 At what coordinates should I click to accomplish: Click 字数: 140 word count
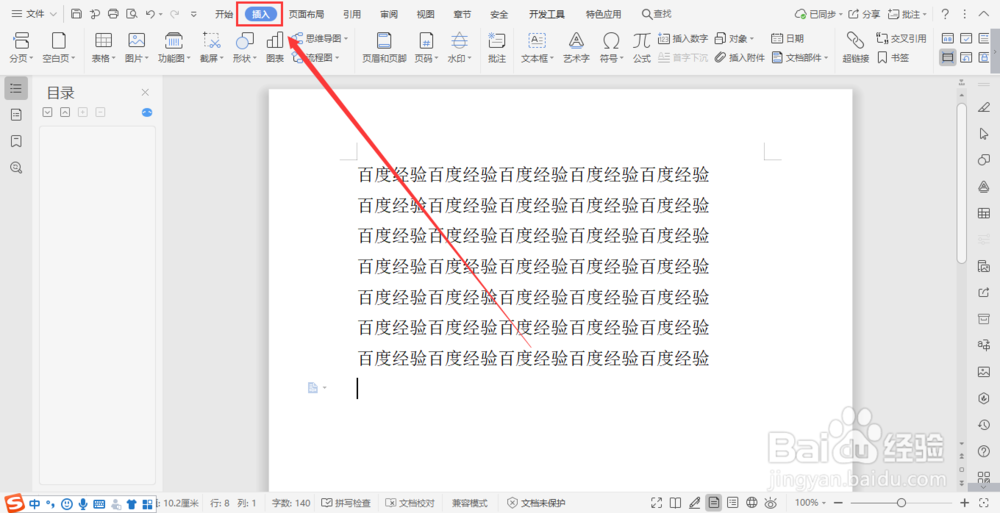click(x=291, y=503)
